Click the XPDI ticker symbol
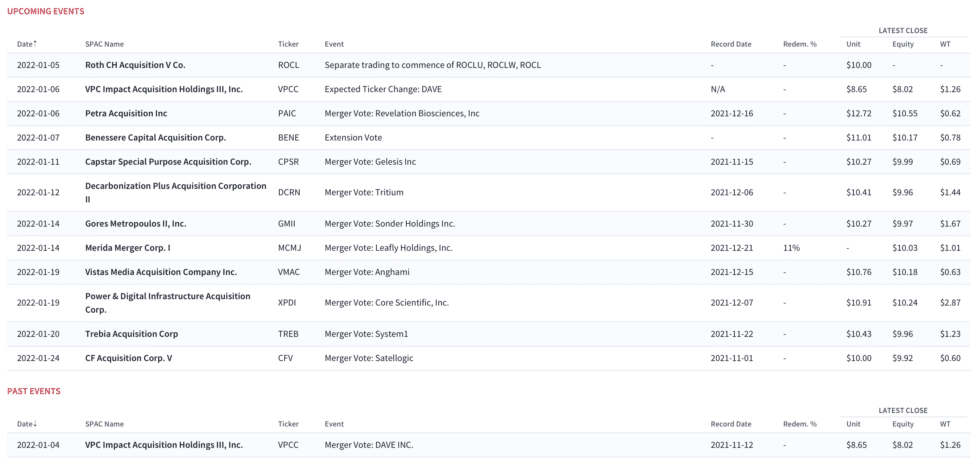Image resolution: width=980 pixels, height=461 pixels. tap(287, 303)
